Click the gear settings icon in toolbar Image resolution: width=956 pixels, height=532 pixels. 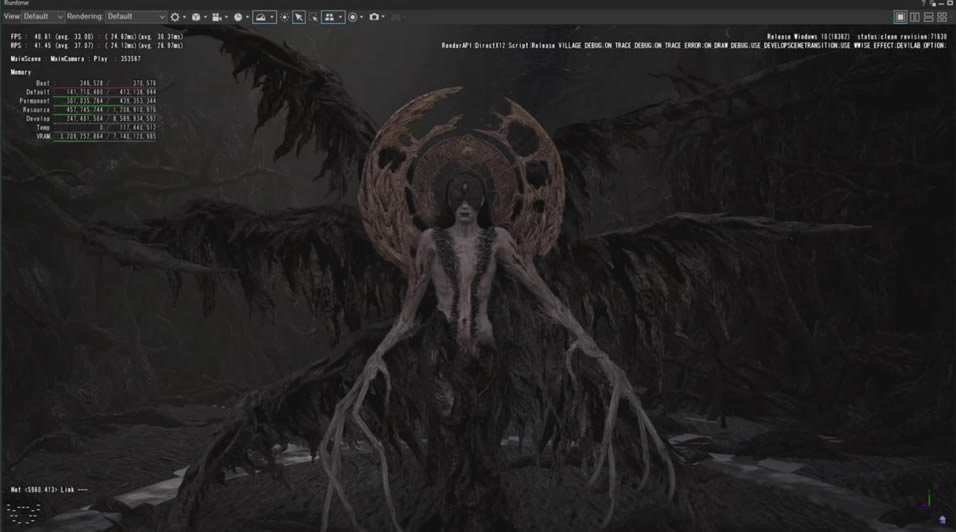(175, 17)
